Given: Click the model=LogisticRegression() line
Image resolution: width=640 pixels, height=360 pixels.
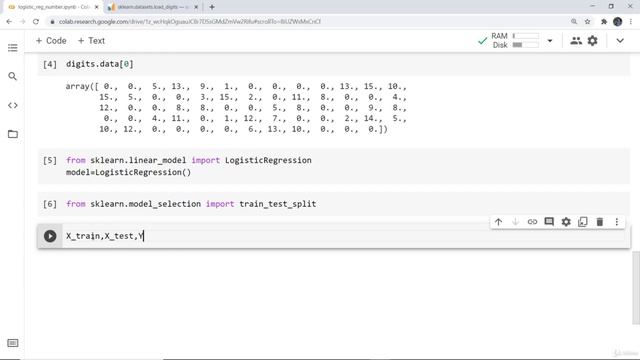Looking at the screenshot, I should point(129,172).
